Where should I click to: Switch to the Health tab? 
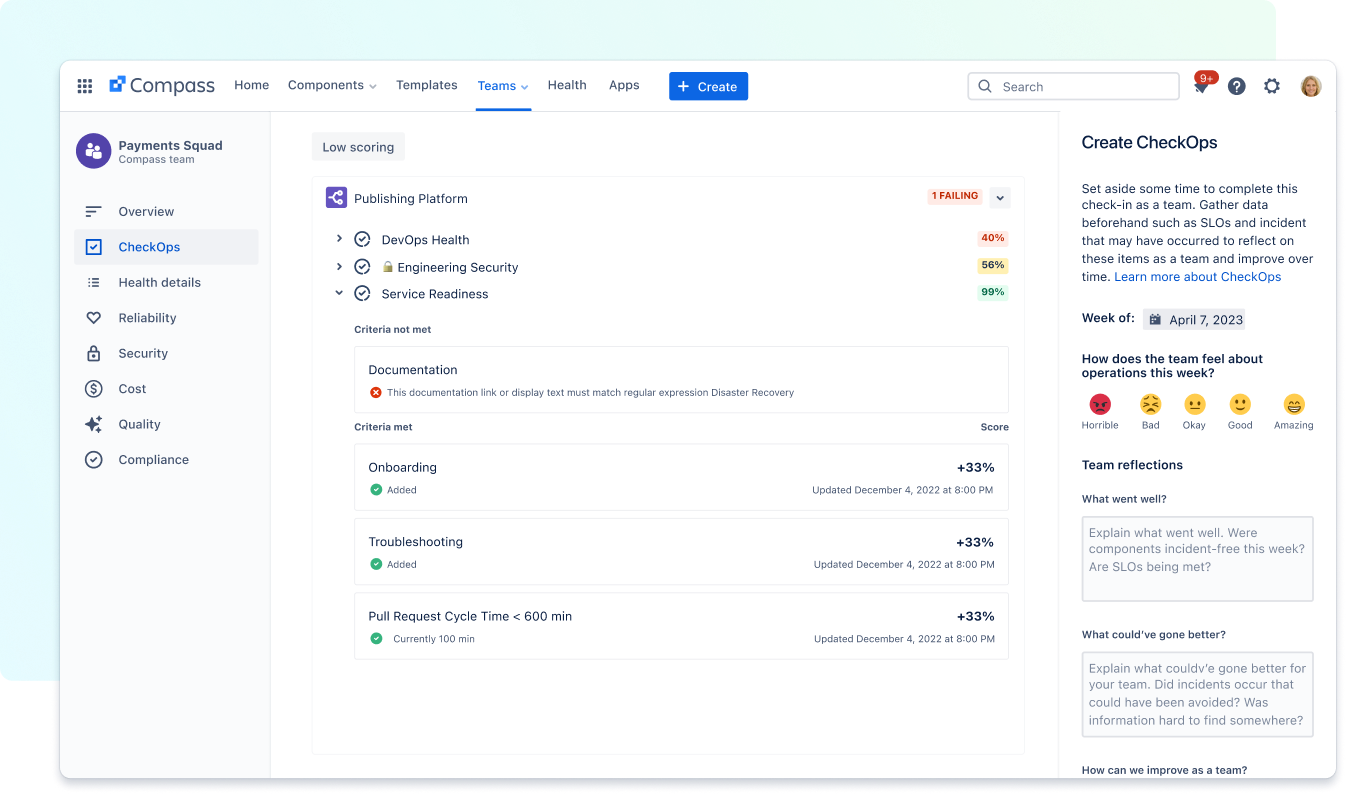(567, 85)
